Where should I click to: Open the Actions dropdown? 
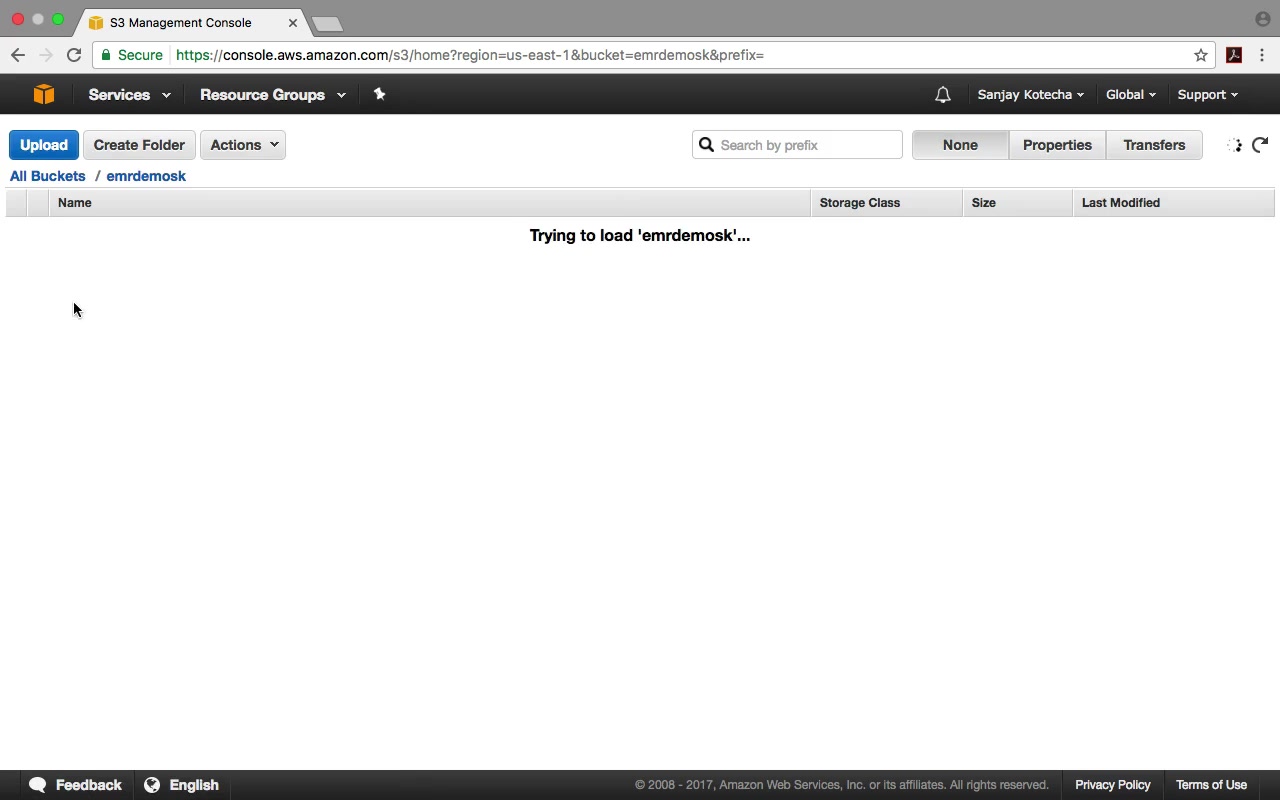pyautogui.click(x=243, y=145)
